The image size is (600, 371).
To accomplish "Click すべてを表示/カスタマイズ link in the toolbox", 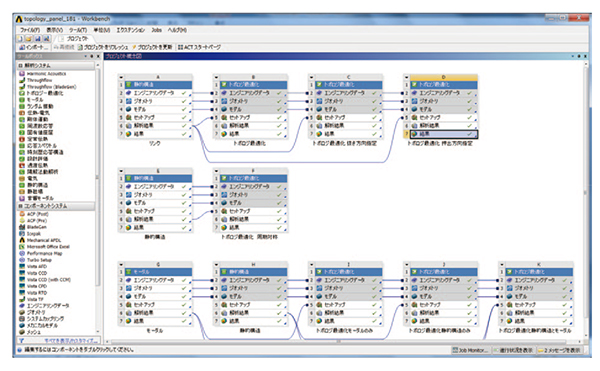I will click(x=72, y=340).
